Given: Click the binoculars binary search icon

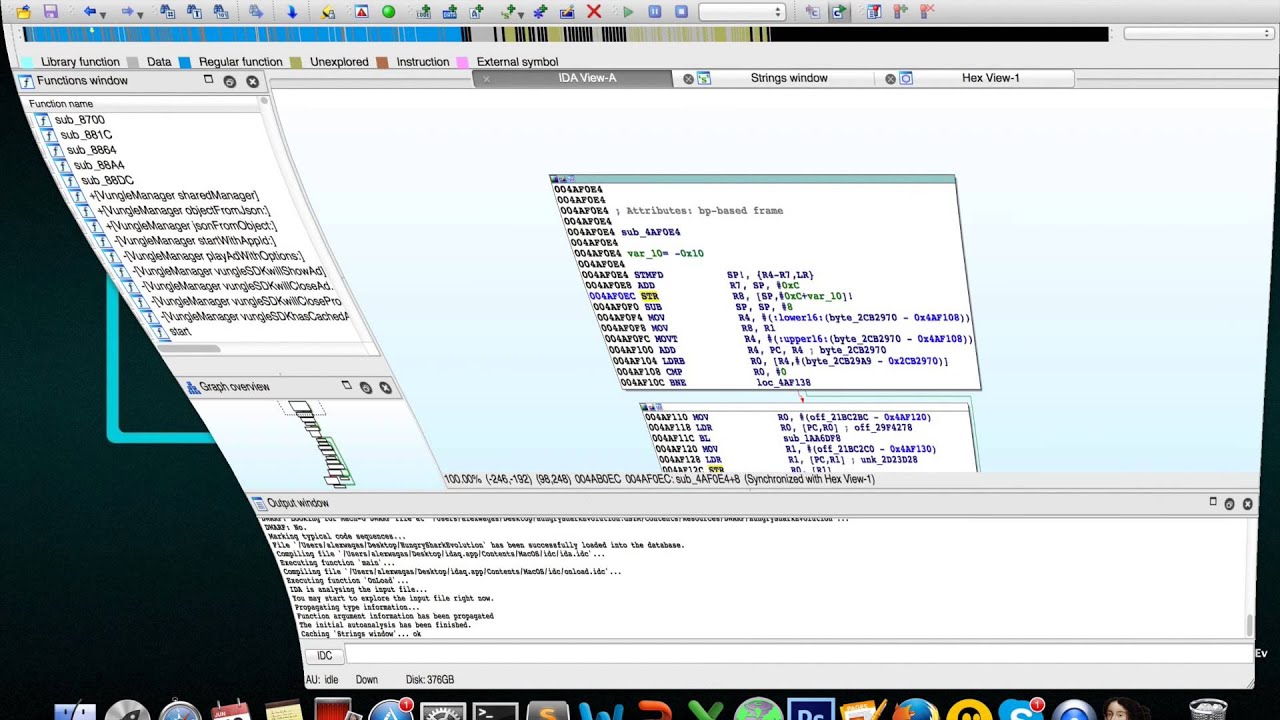Looking at the screenshot, I should (x=221, y=12).
